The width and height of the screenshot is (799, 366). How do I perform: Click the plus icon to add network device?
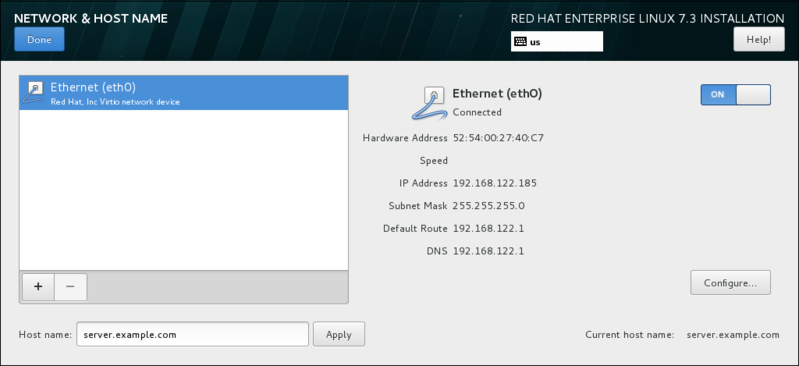(38, 286)
